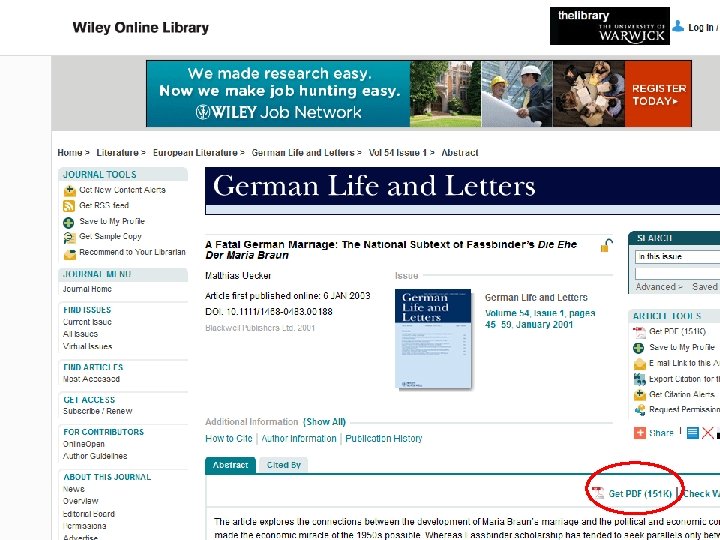Image resolution: width=720 pixels, height=540 pixels.
Task: Click the orange Share plus icon
Action: 640,433
